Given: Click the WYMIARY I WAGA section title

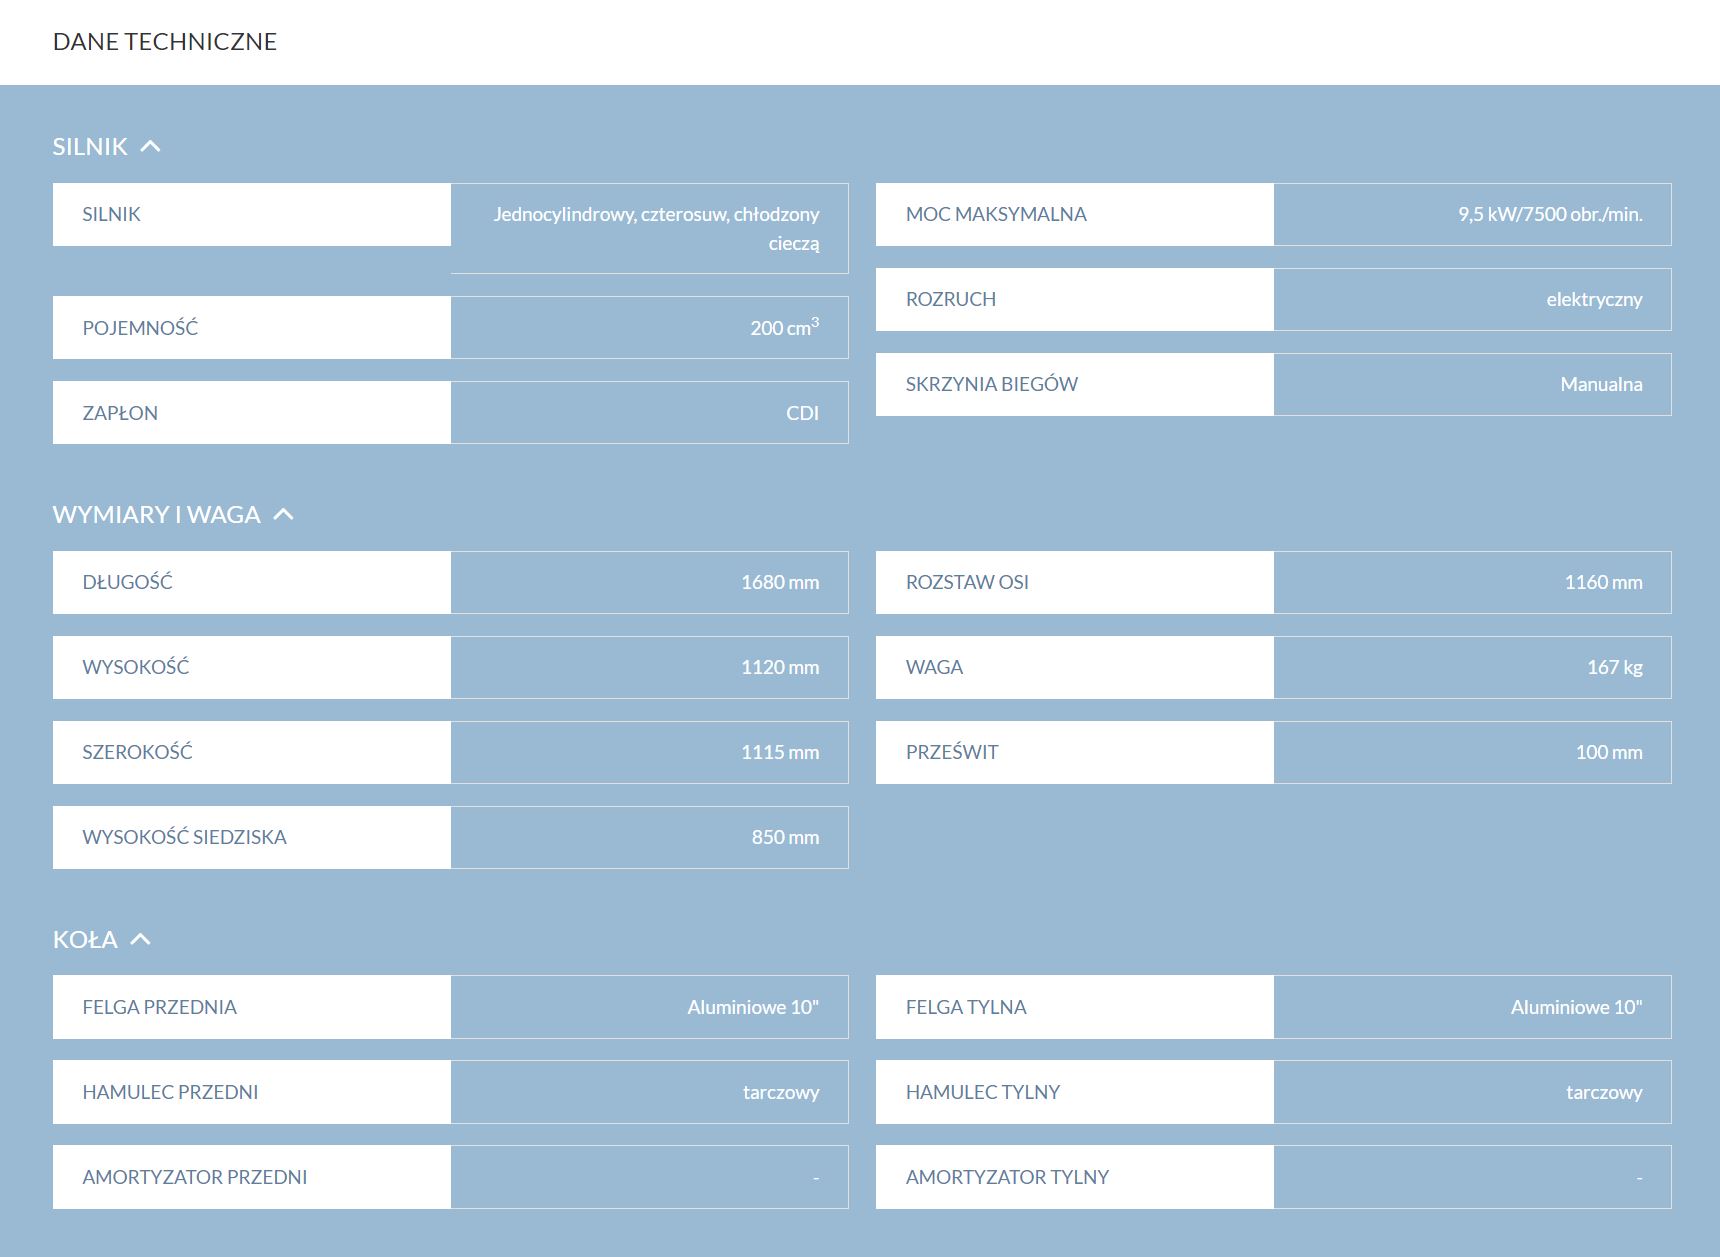Looking at the screenshot, I should pyautogui.click(x=157, y=515).
